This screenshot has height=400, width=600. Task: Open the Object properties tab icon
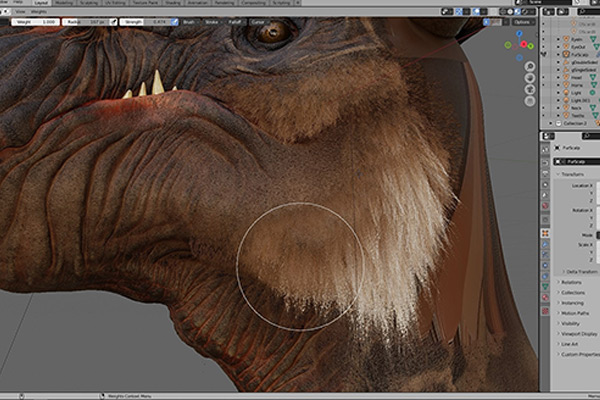click(x=545, y=233)
